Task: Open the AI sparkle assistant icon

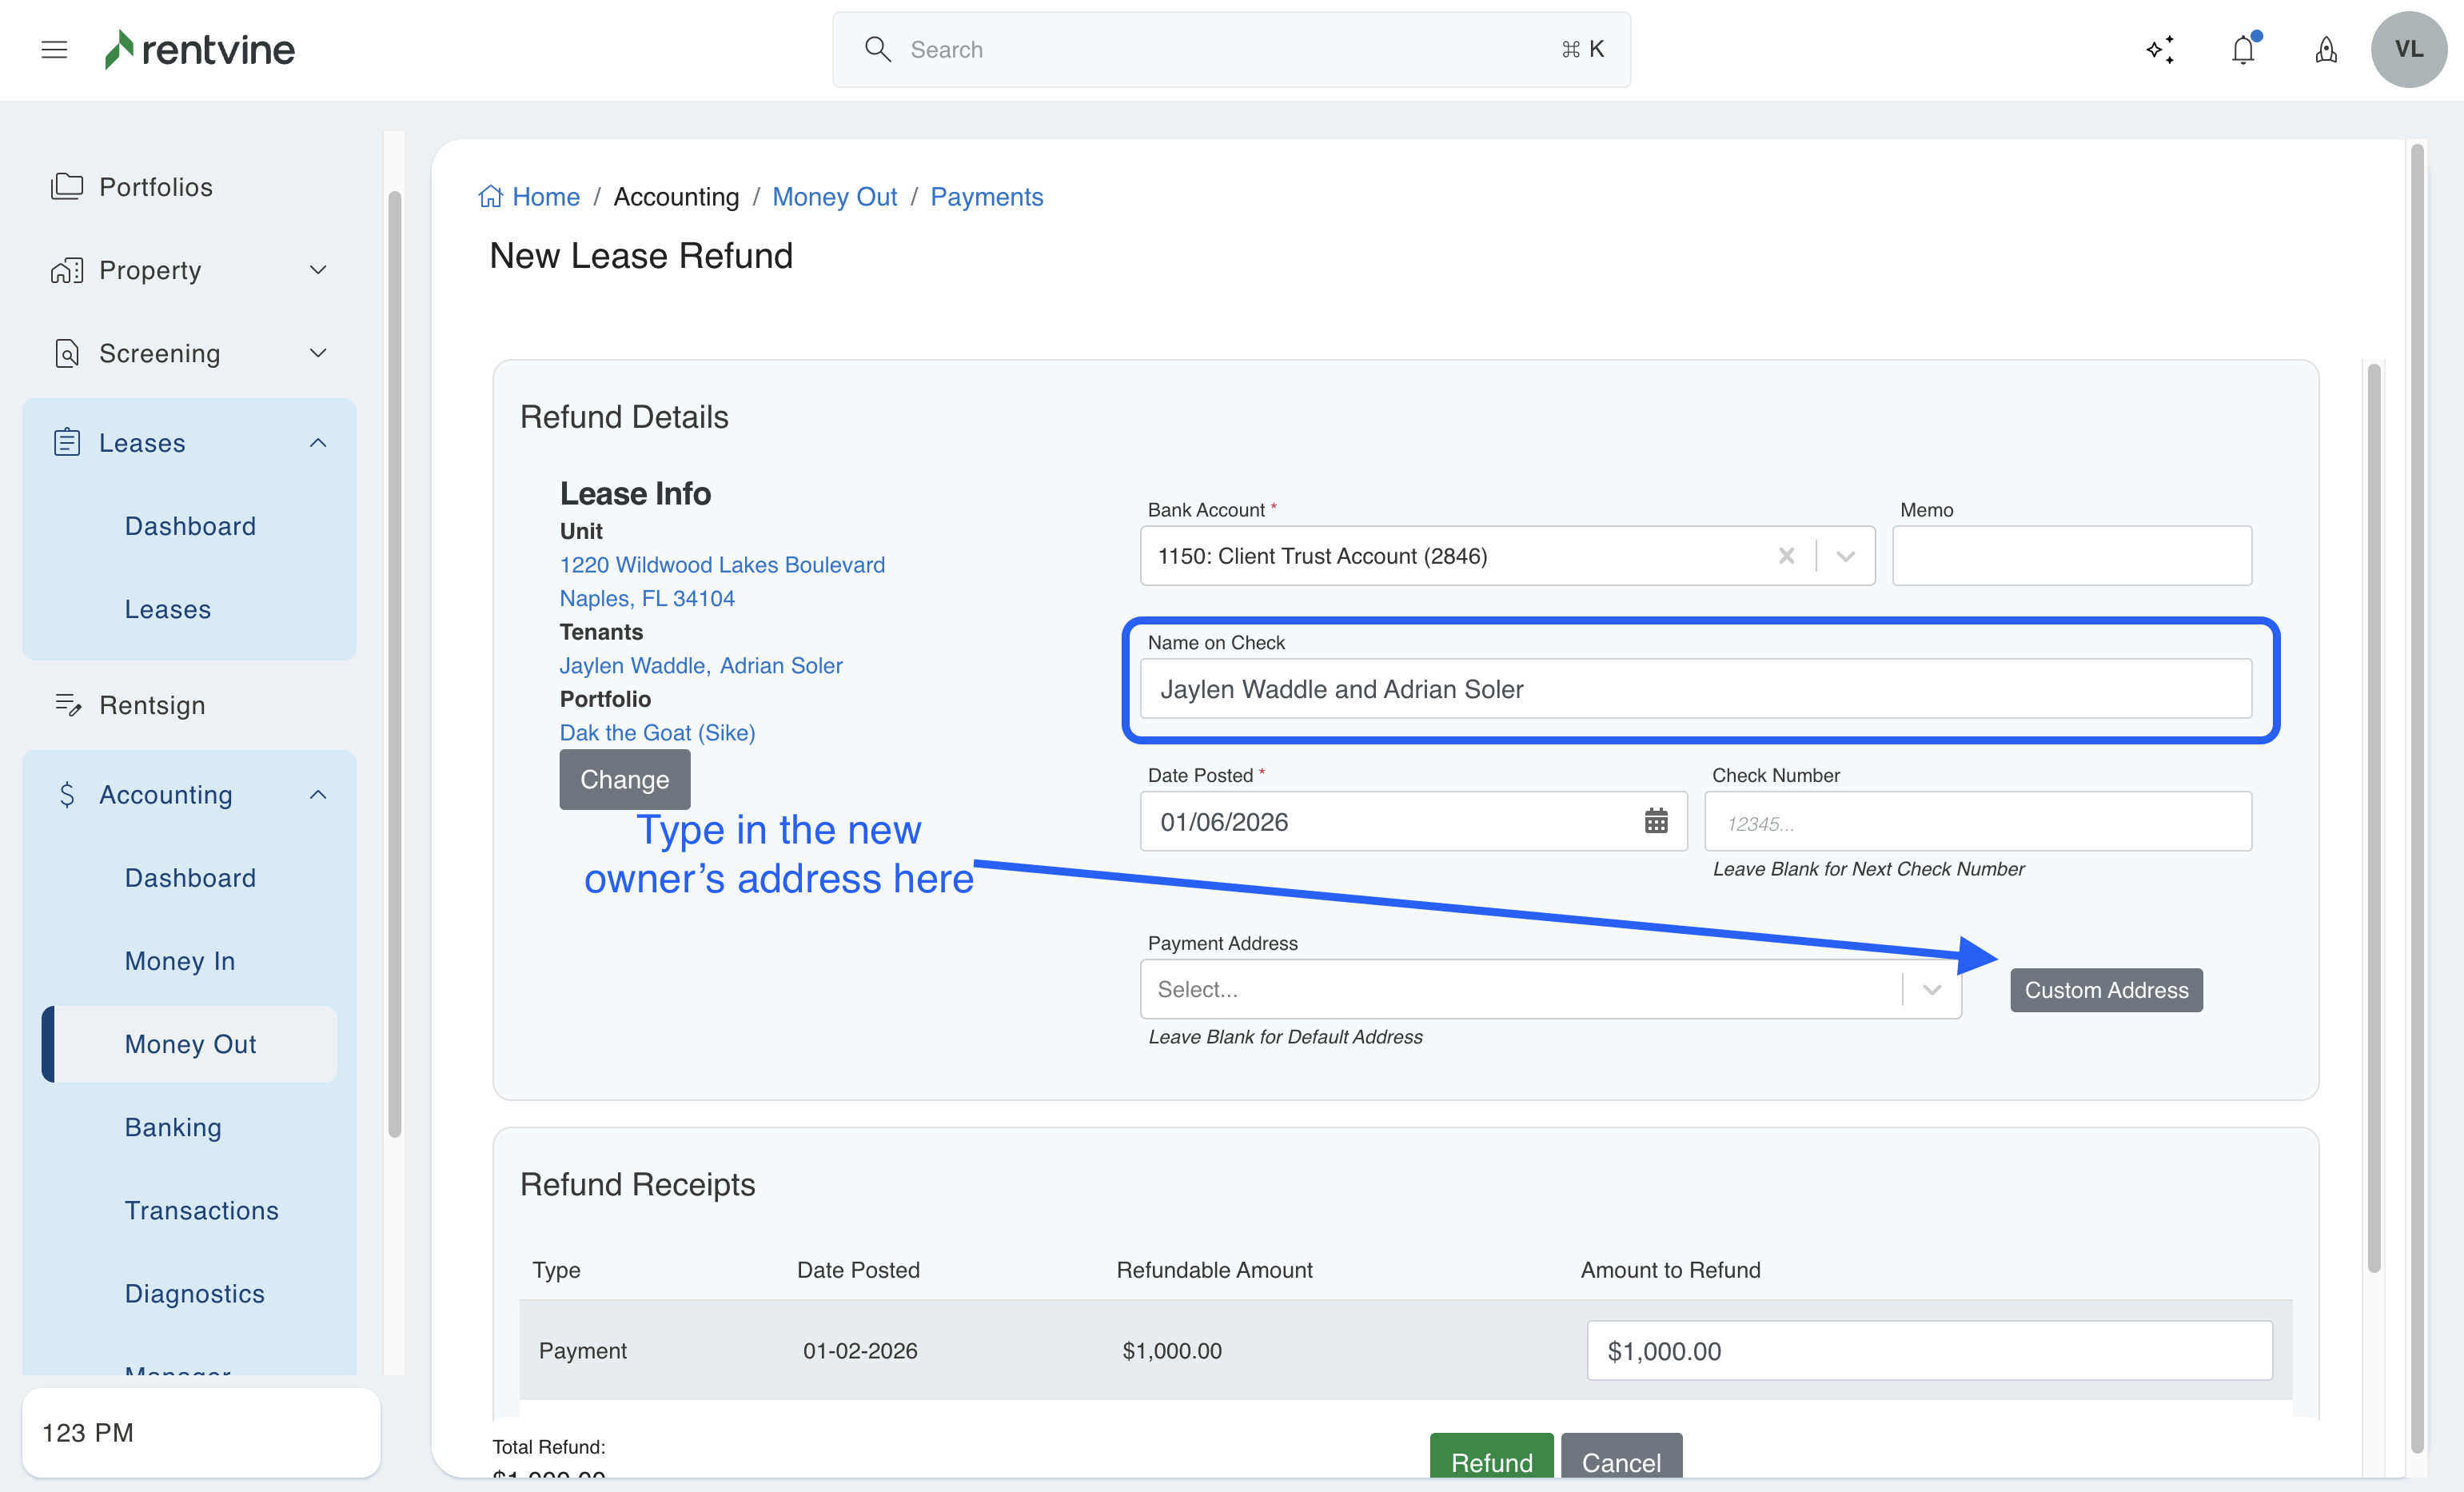Action: pos(2160,49)
